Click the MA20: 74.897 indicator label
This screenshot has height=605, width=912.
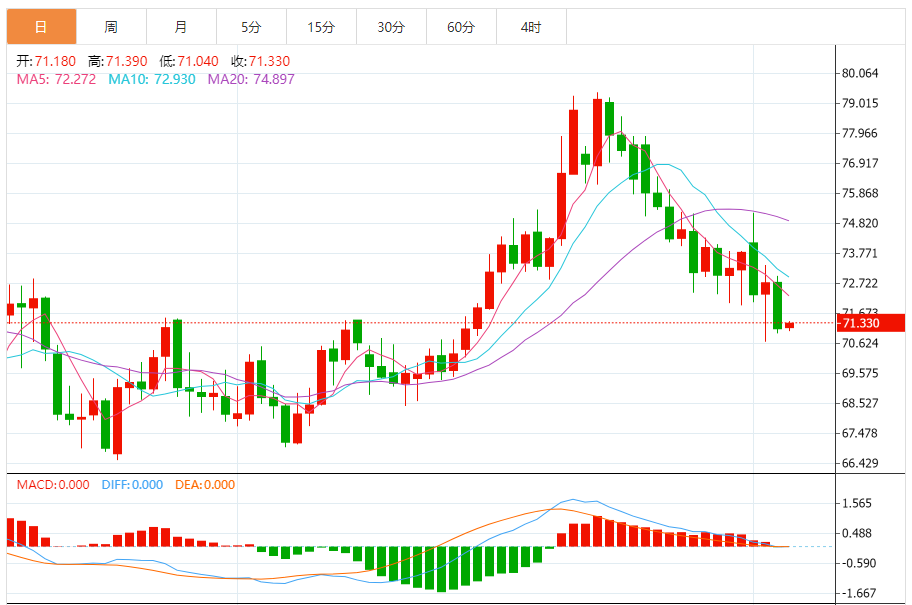pyautogui.click(x=251, y=79)
